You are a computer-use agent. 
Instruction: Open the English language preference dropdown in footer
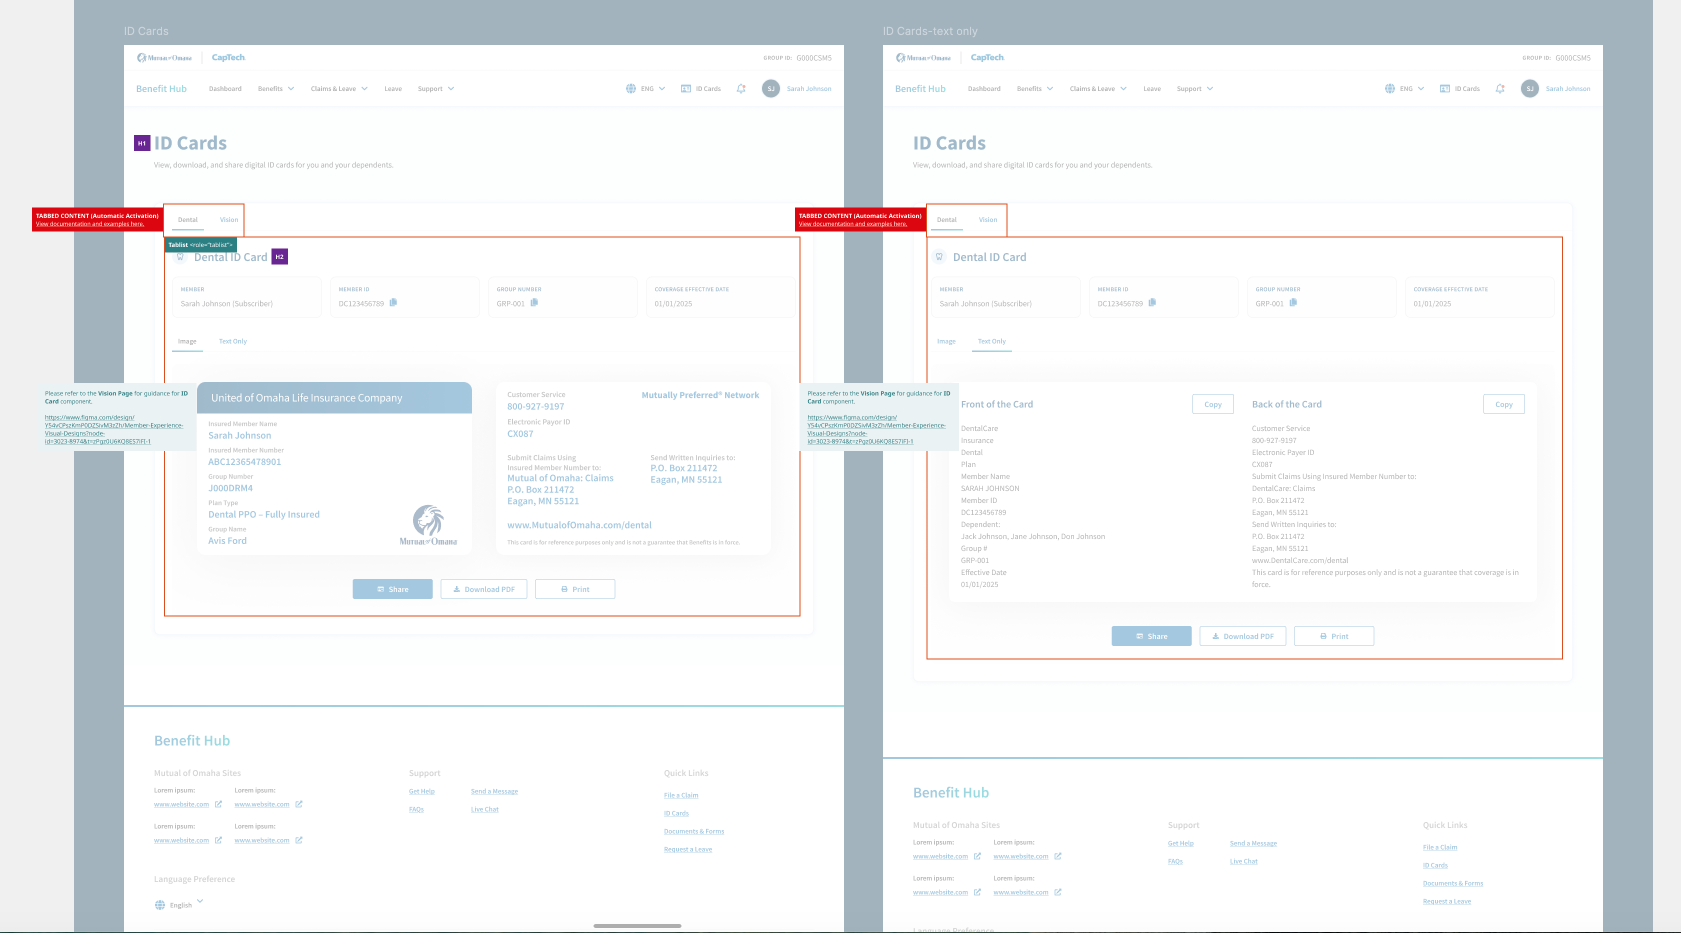[x=187, y=905]
